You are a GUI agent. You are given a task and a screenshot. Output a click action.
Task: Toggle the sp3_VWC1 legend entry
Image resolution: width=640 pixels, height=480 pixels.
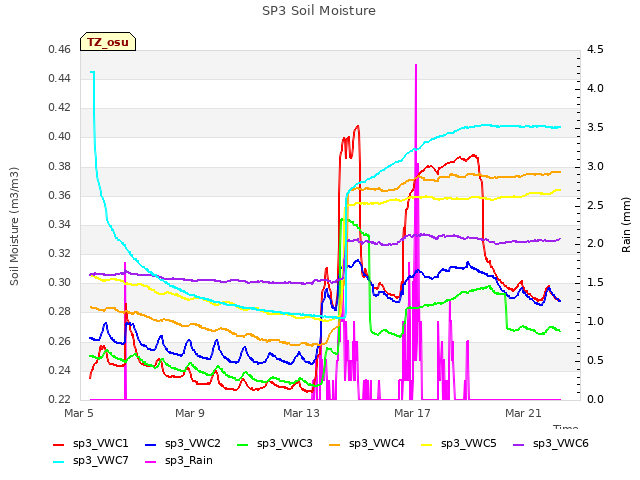(x=91, y=444)
